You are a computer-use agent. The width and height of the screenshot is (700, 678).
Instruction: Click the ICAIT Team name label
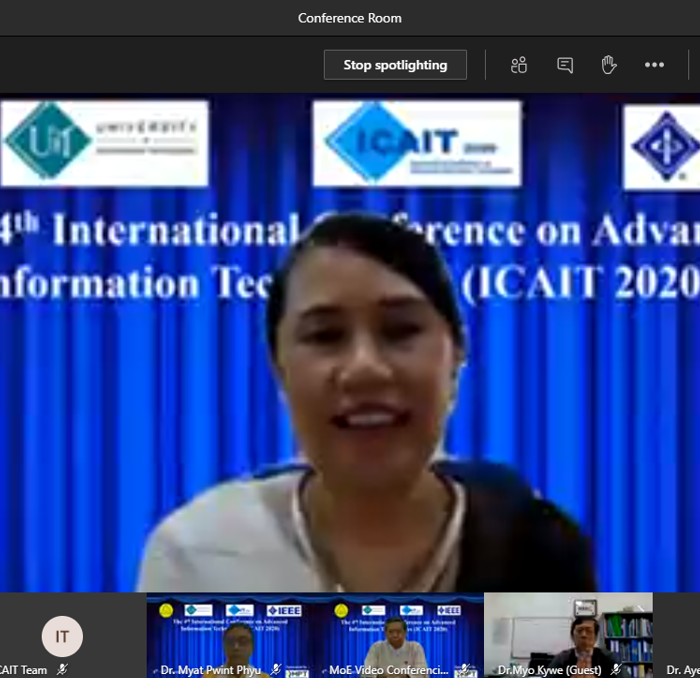pyautogui.click(x=23, y=670)
